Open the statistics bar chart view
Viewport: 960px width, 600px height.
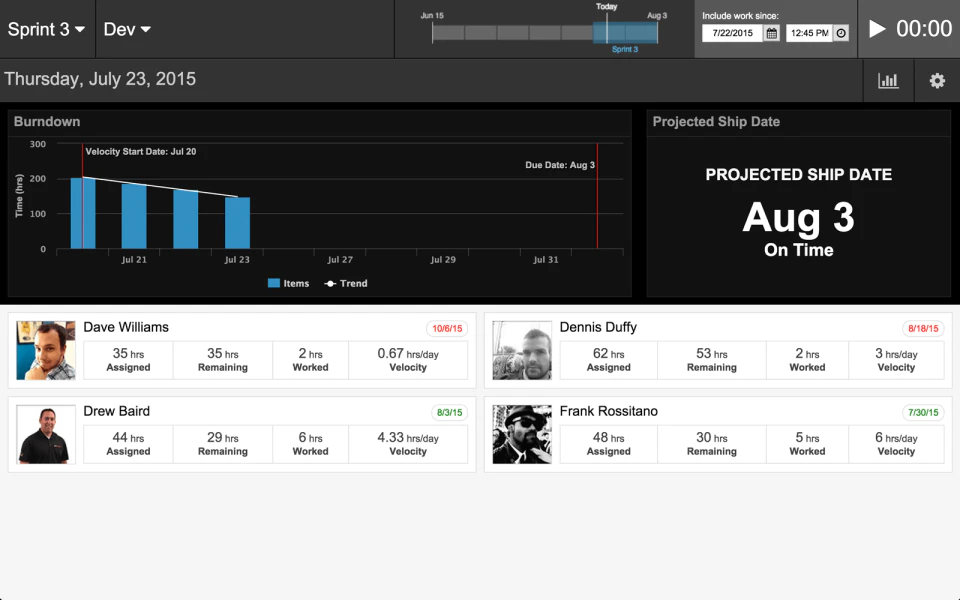point(888,80)
